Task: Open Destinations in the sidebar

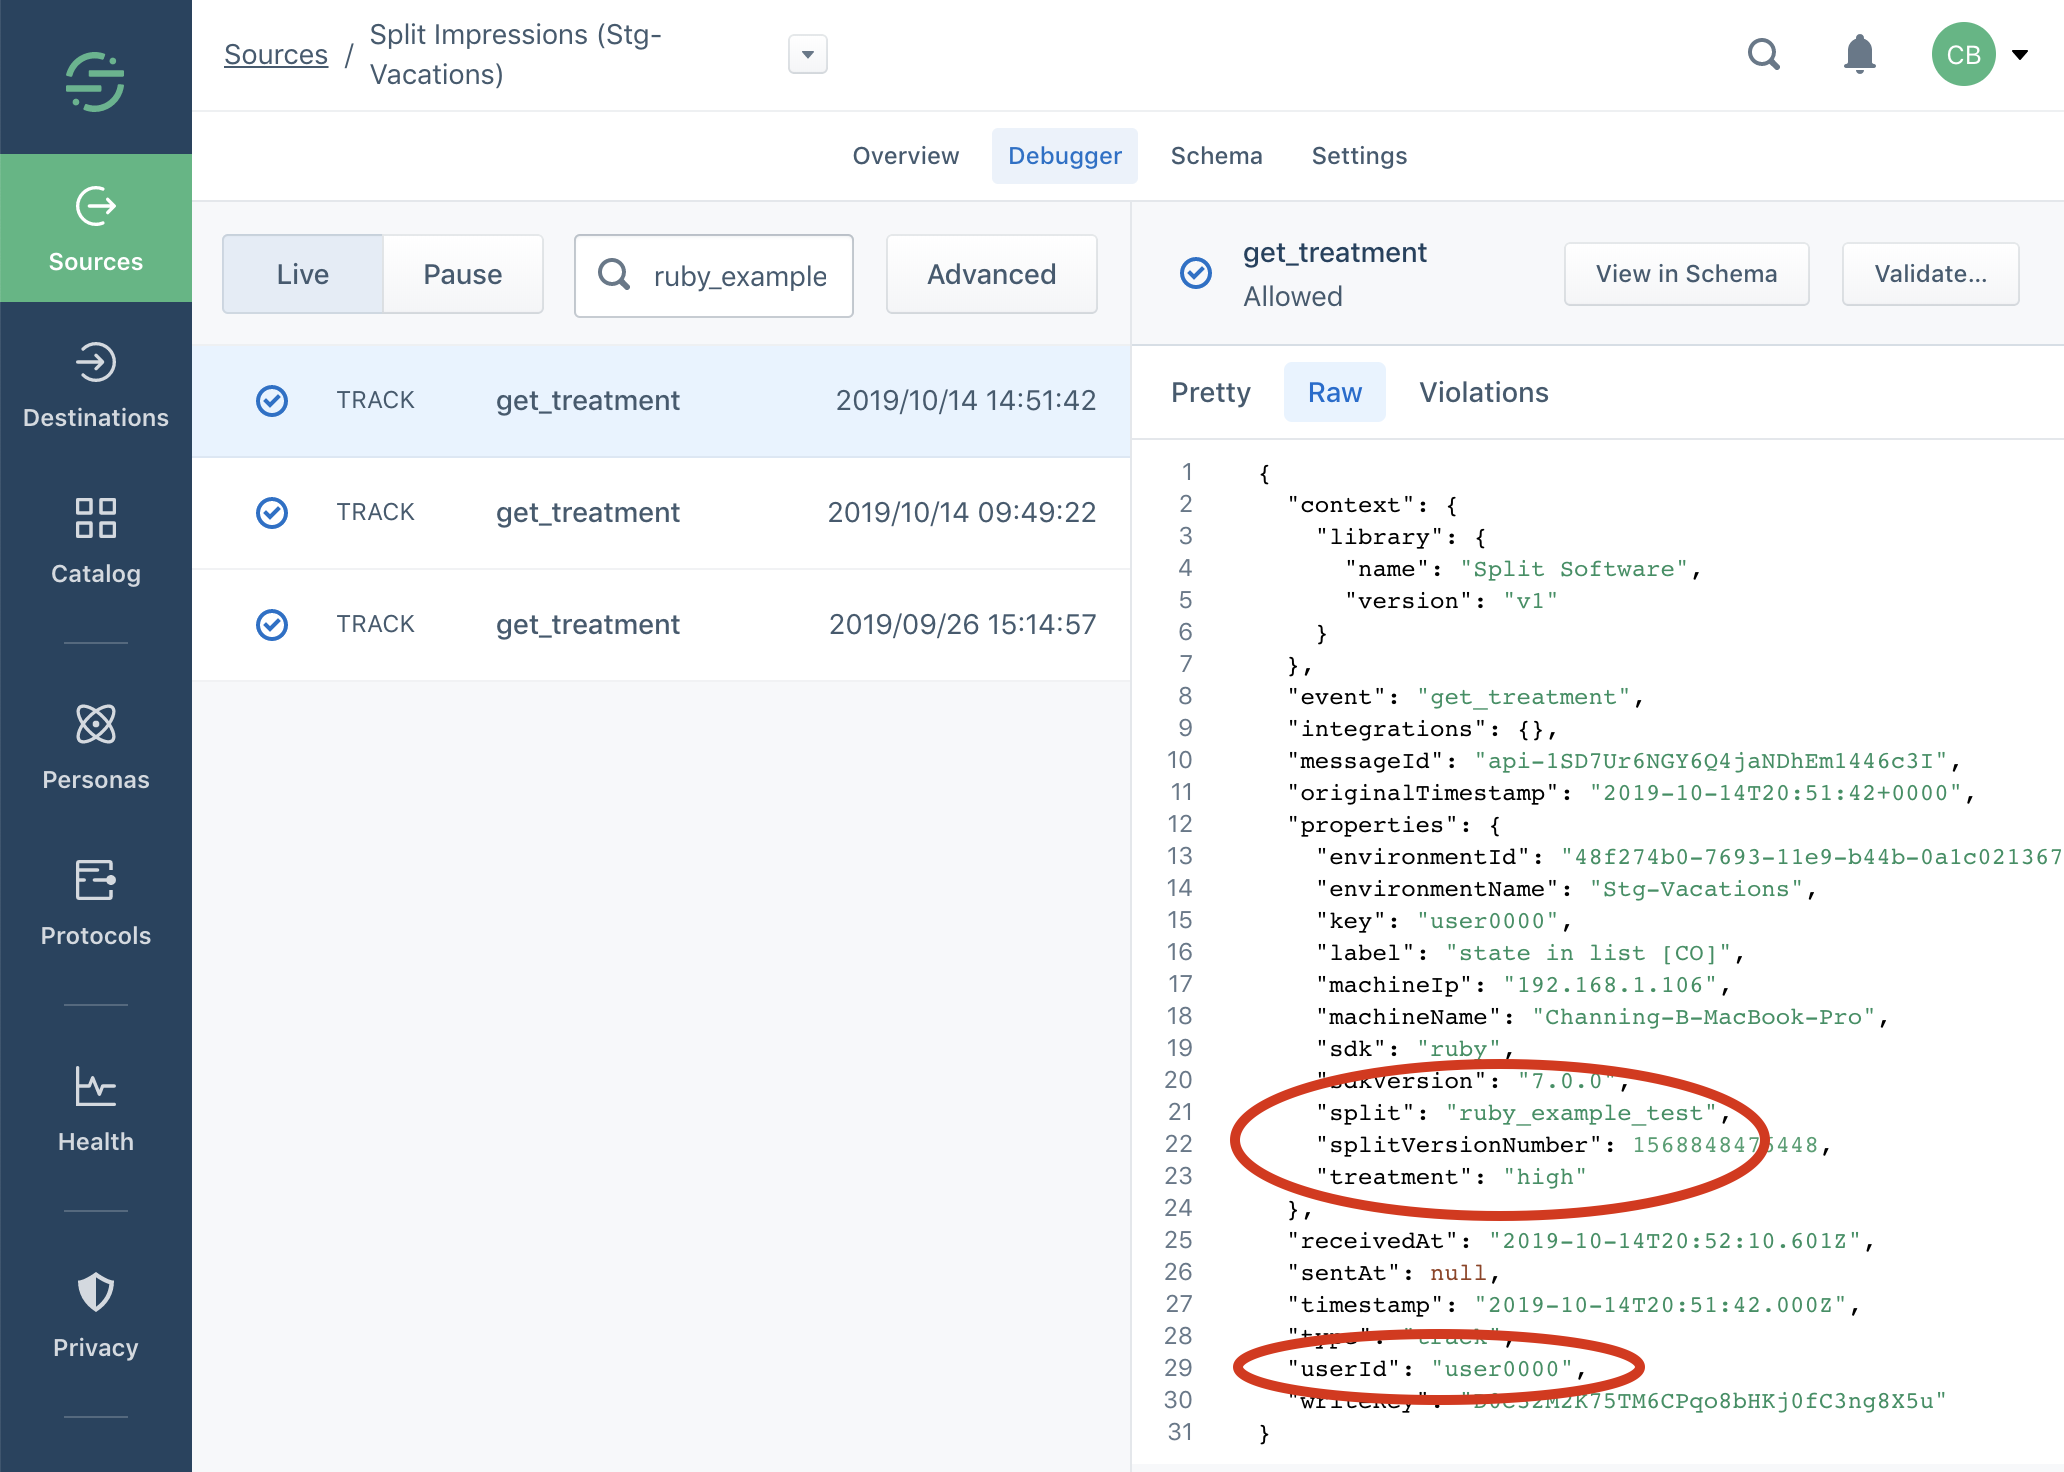Action: (95, 386)
